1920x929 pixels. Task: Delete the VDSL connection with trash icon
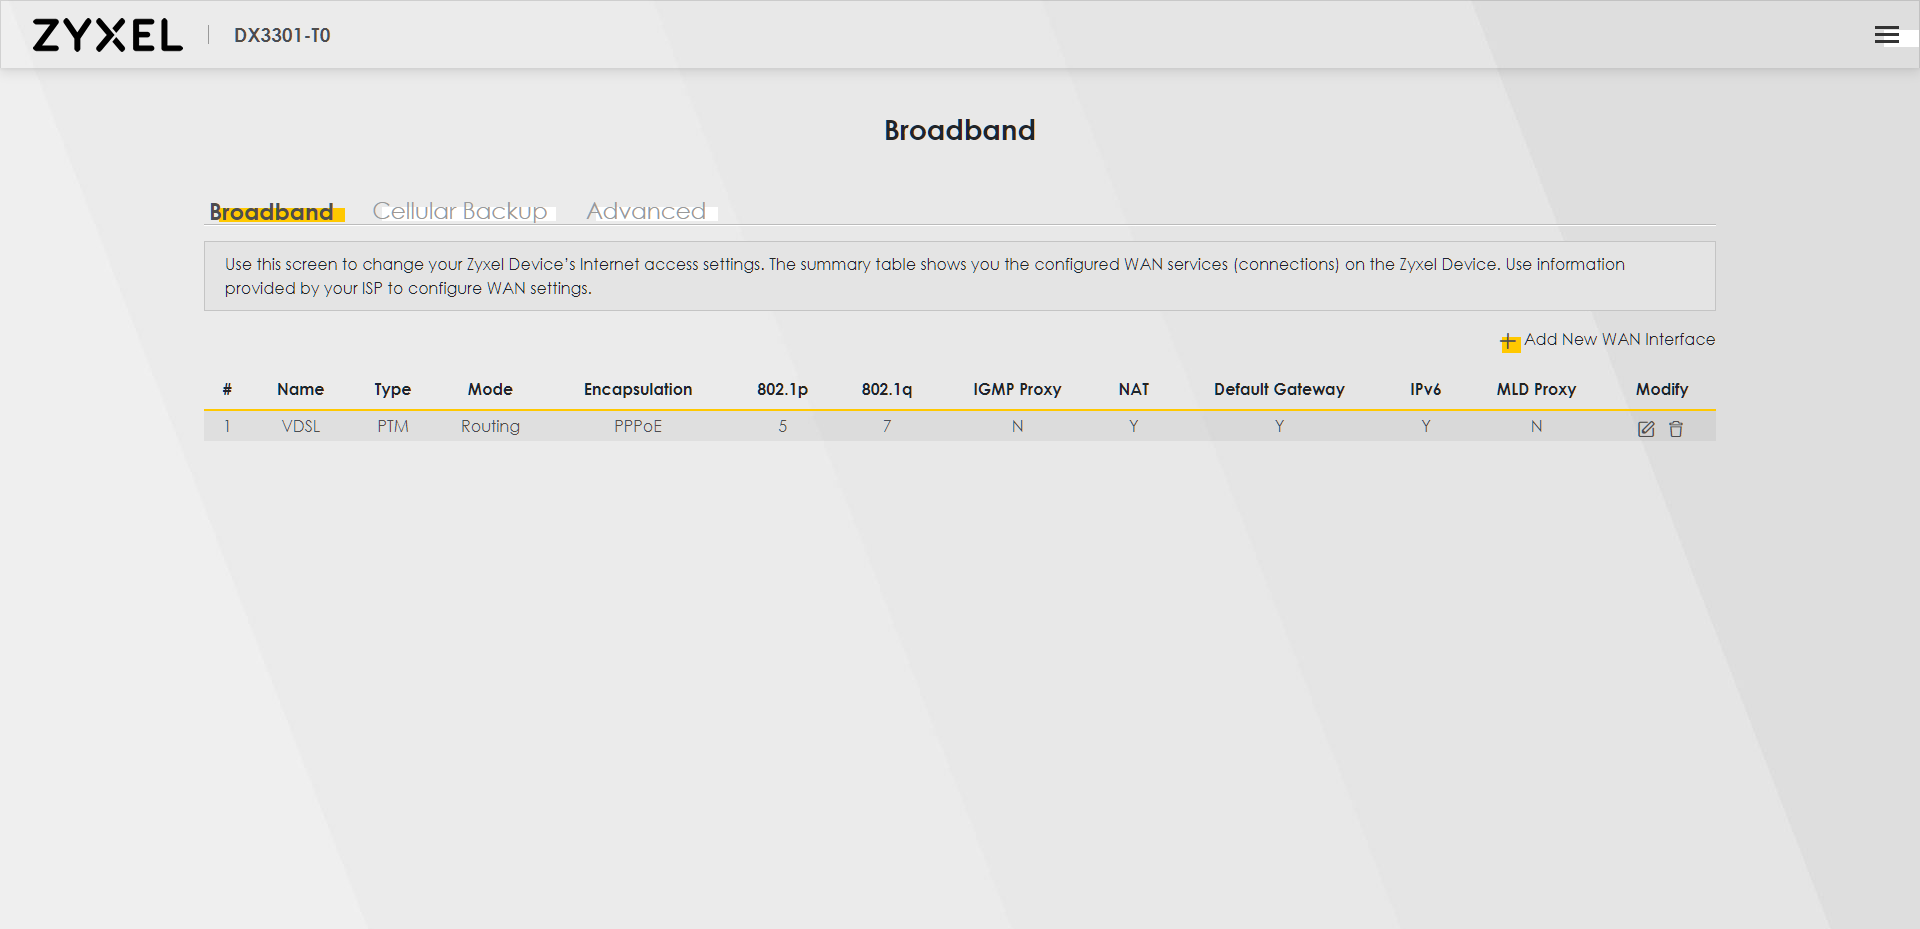point(1676,429)
